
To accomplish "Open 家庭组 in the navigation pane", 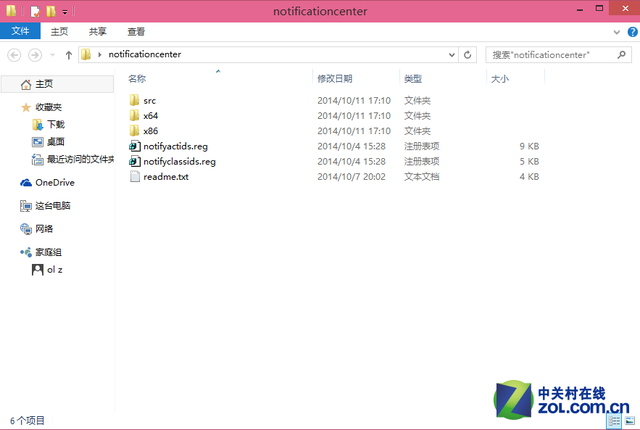I will click(x=49, y=252).
